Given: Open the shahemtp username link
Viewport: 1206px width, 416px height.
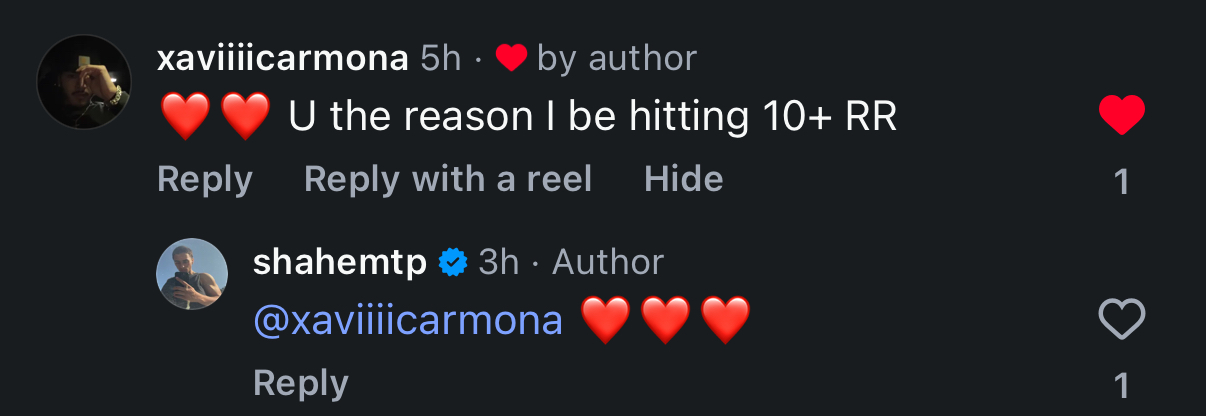Looking at the screenshot, I should [x=341, y=262].
